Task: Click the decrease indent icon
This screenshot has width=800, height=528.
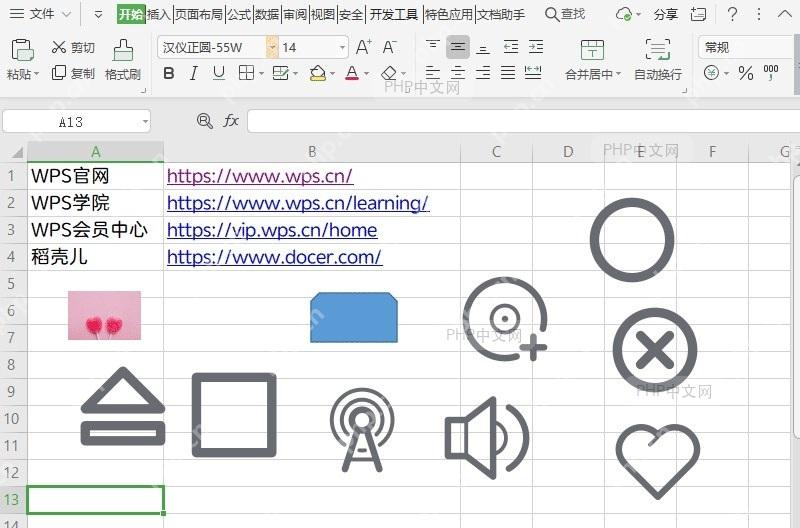Action: [511, 47]
